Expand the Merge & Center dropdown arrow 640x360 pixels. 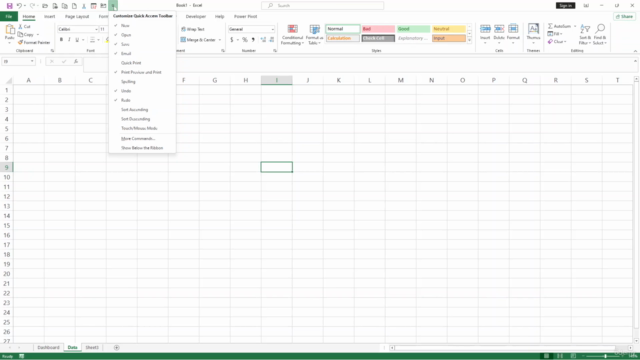[220, 40]
